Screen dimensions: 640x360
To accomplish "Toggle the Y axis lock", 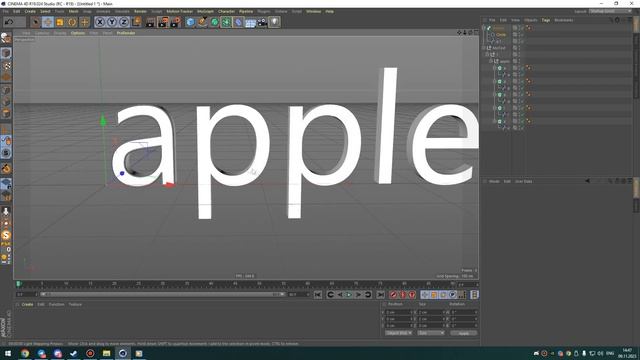I will tap(112, 22).
